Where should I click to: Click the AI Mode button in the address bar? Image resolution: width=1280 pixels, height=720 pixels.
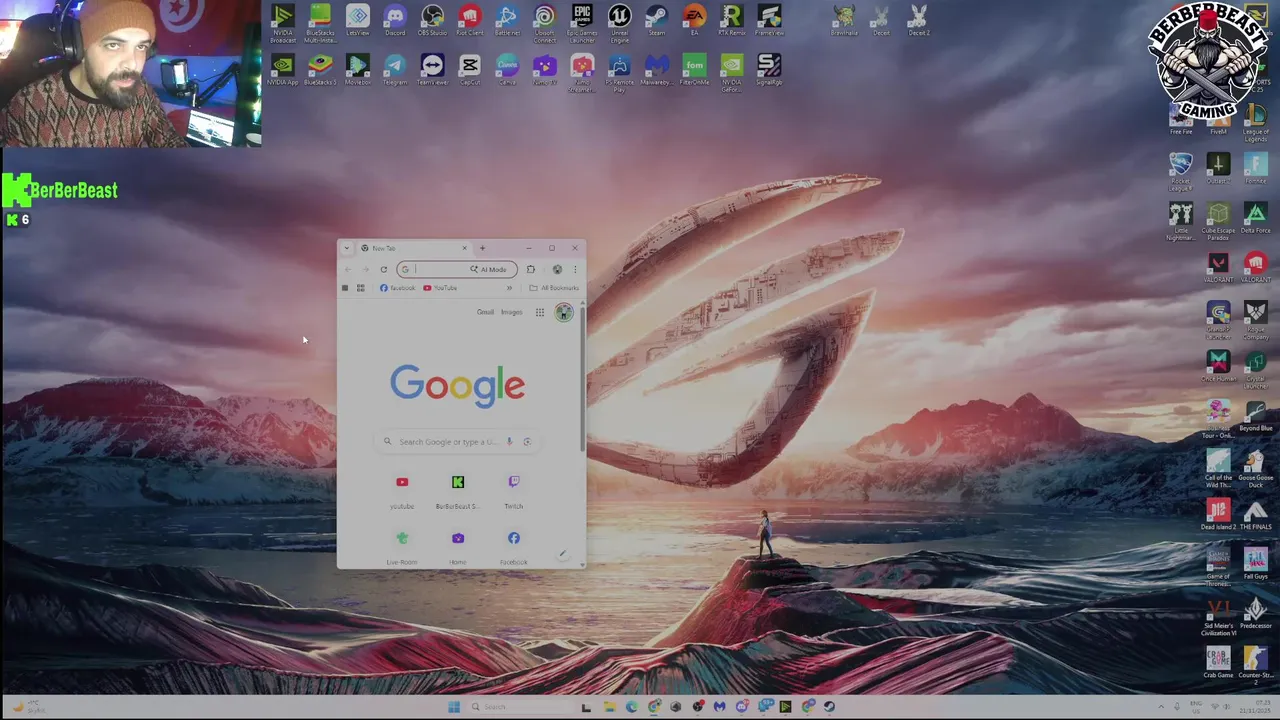click(489, 269)
